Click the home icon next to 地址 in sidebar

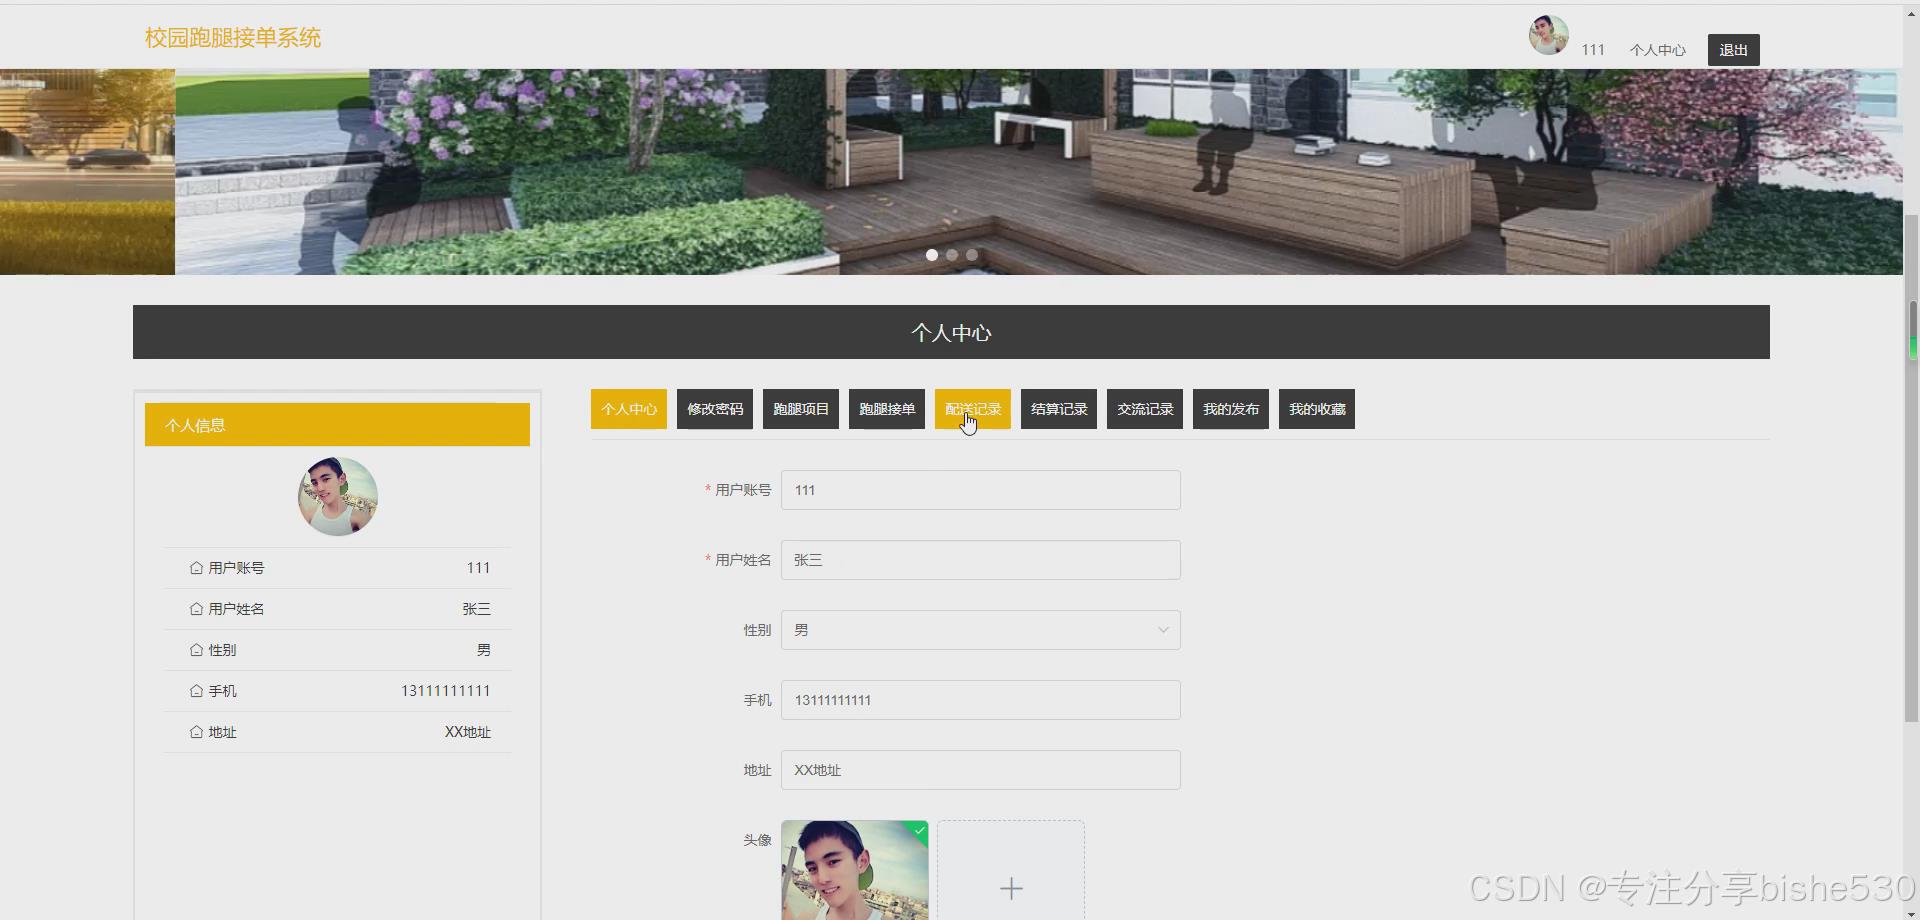pos(196,732)
